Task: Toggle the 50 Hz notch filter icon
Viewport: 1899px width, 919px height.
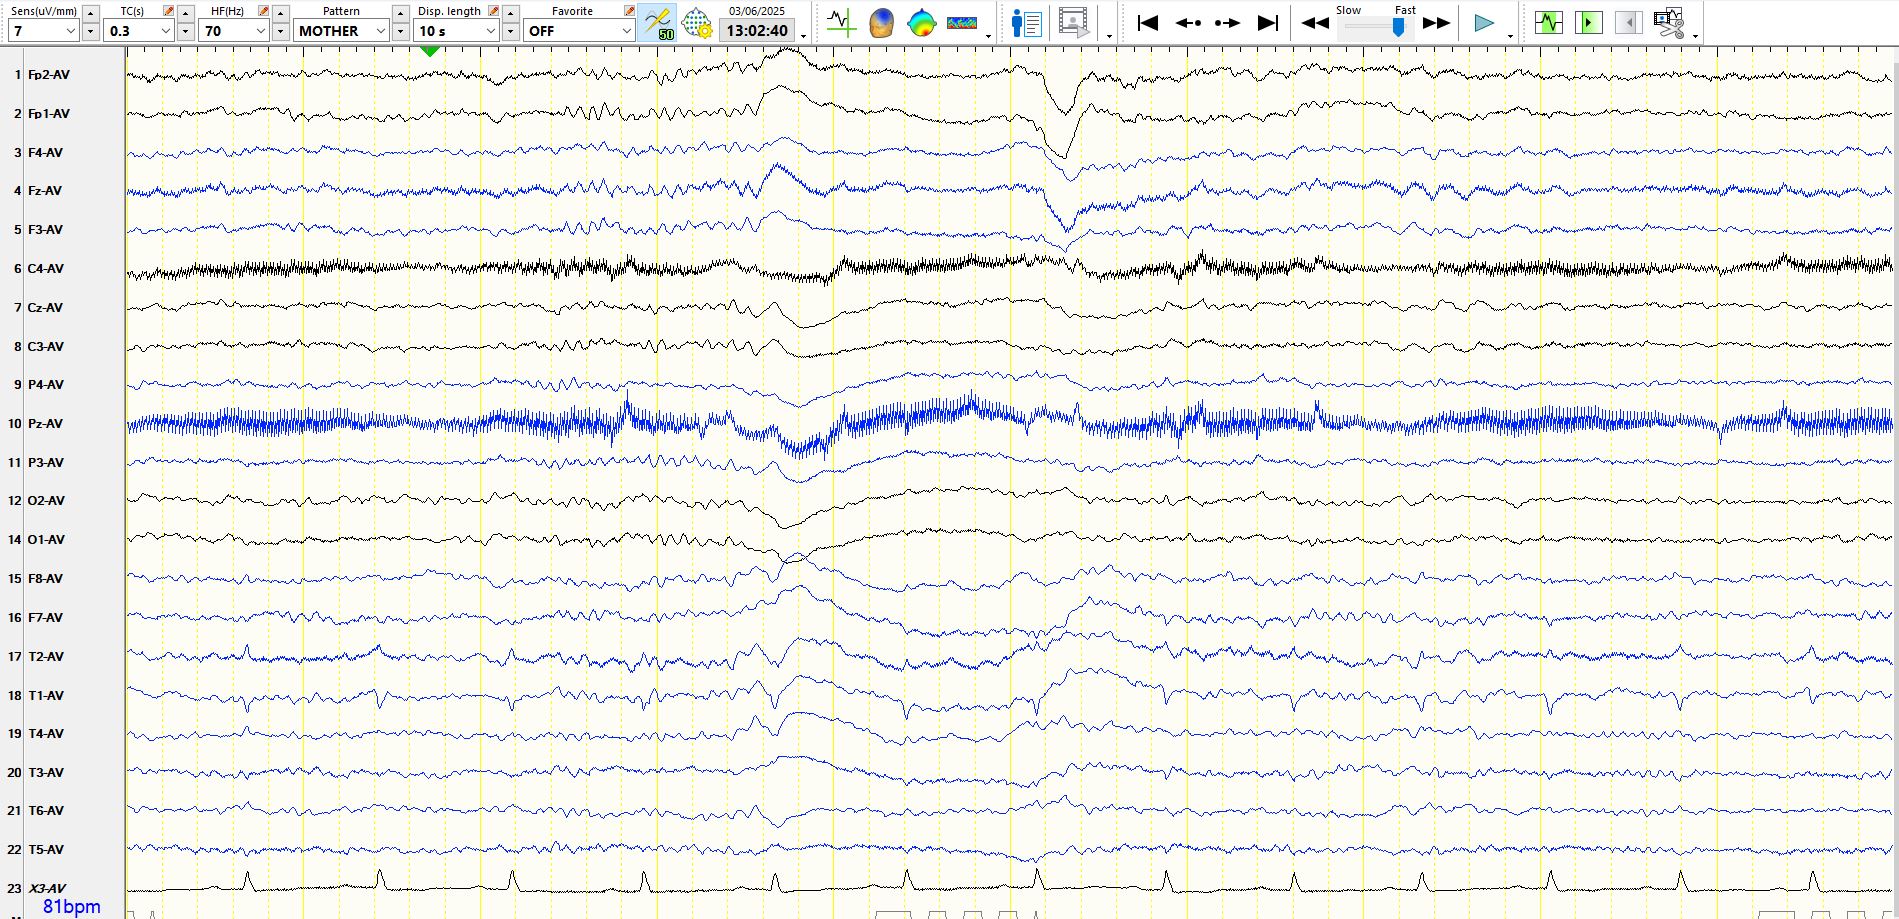Action: coord(658,23)
